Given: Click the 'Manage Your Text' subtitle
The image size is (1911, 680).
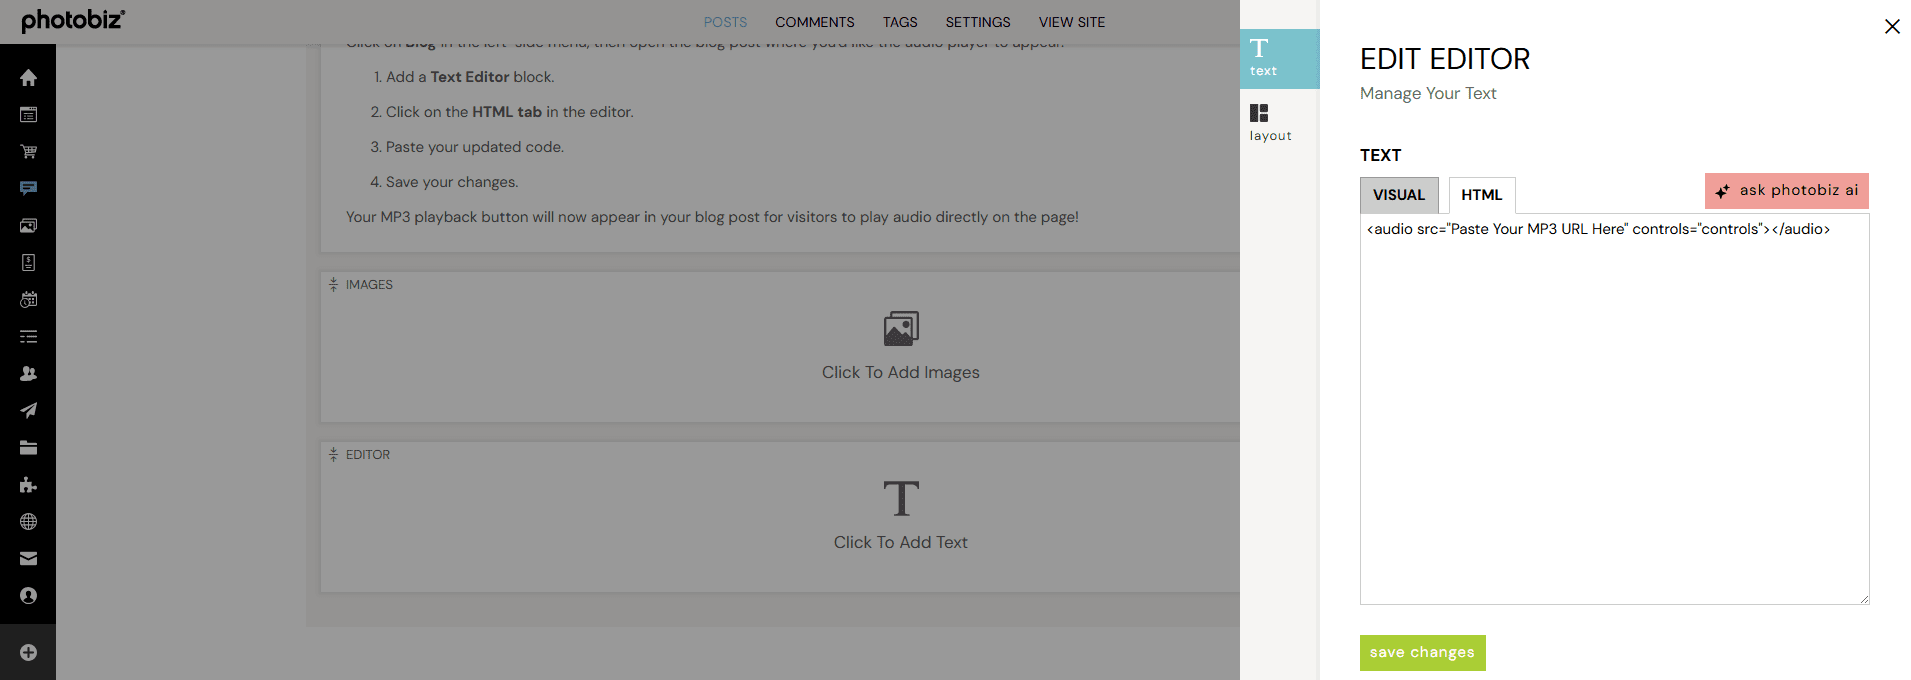Looking at the screenshot, I should coord(1428,93).
